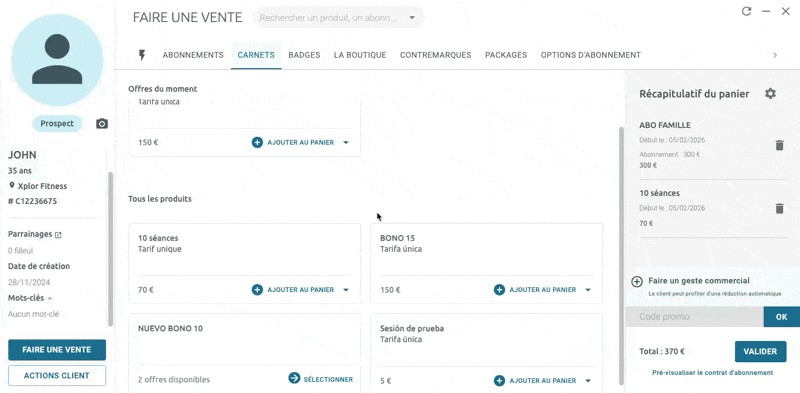This screenshot has width=800, height=393.
Task: Click the Prospect status badge
Action: (57, 124)
